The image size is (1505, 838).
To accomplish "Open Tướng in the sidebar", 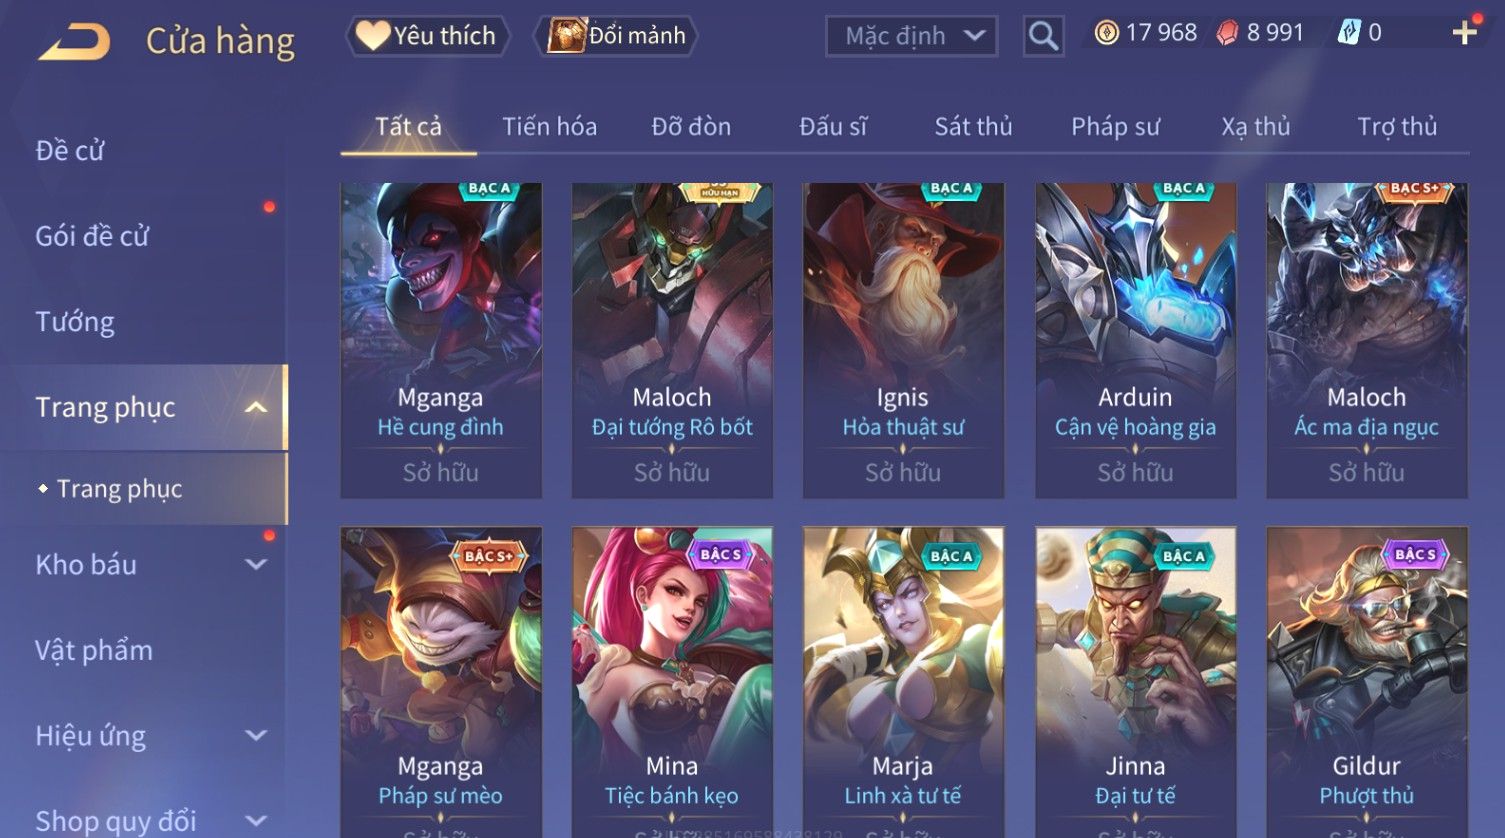I will point(75,322).
